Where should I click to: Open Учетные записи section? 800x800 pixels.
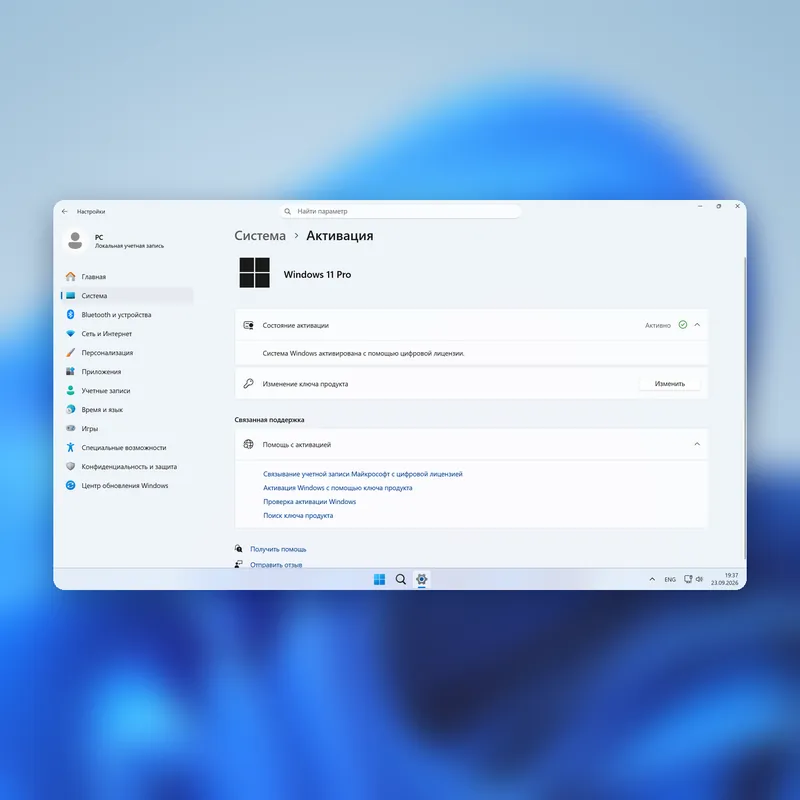[127, 390]
